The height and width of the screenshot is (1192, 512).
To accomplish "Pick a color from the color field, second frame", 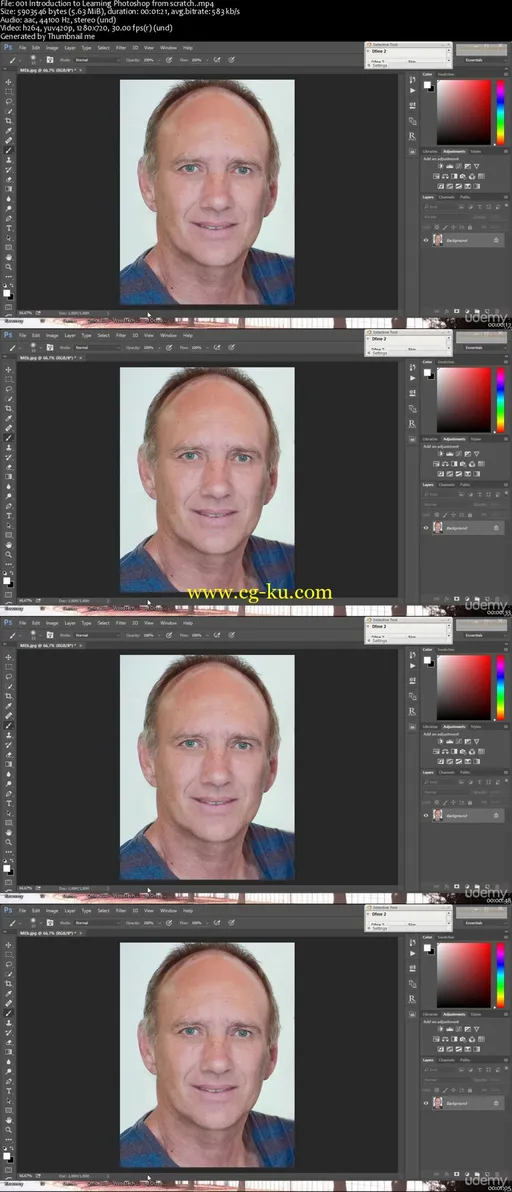I will click(464, 399).
